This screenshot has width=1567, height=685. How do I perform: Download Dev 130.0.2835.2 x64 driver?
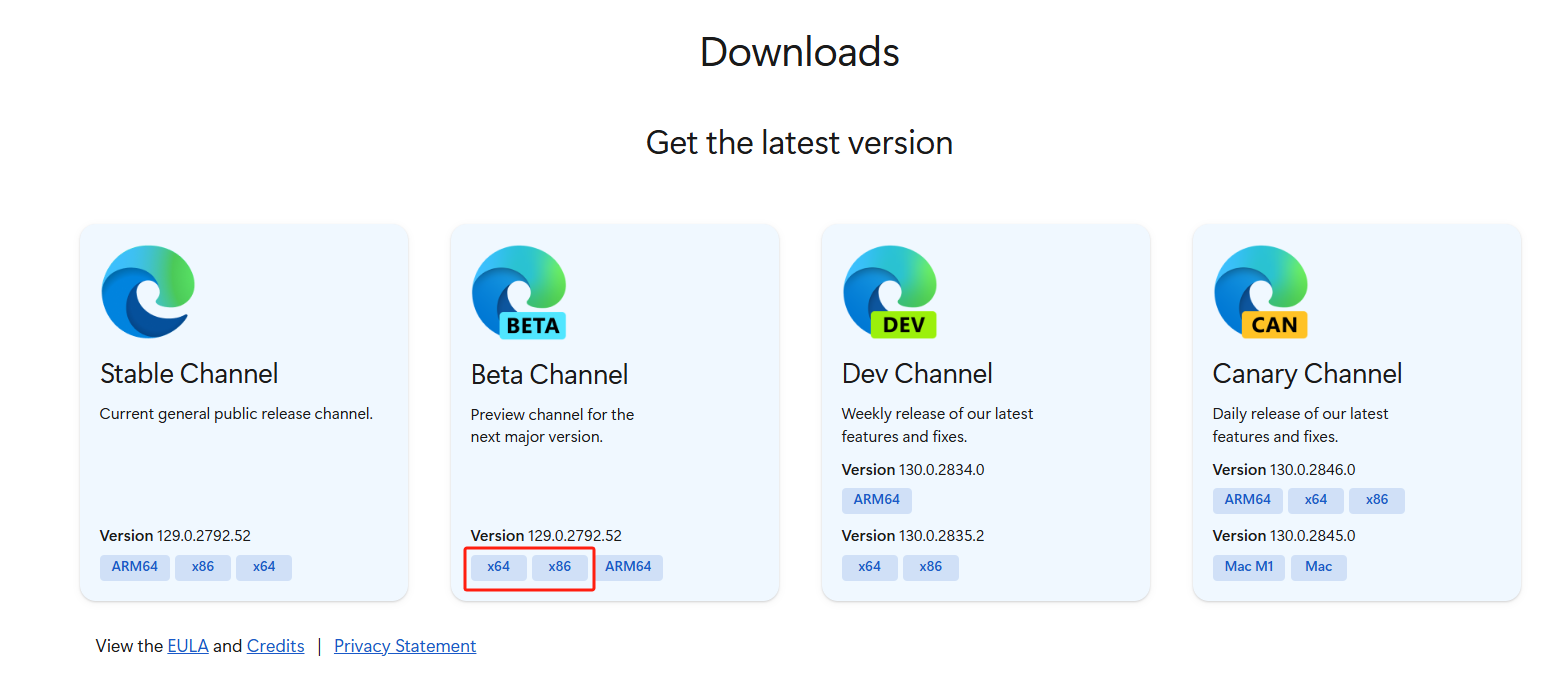point(870,567)
